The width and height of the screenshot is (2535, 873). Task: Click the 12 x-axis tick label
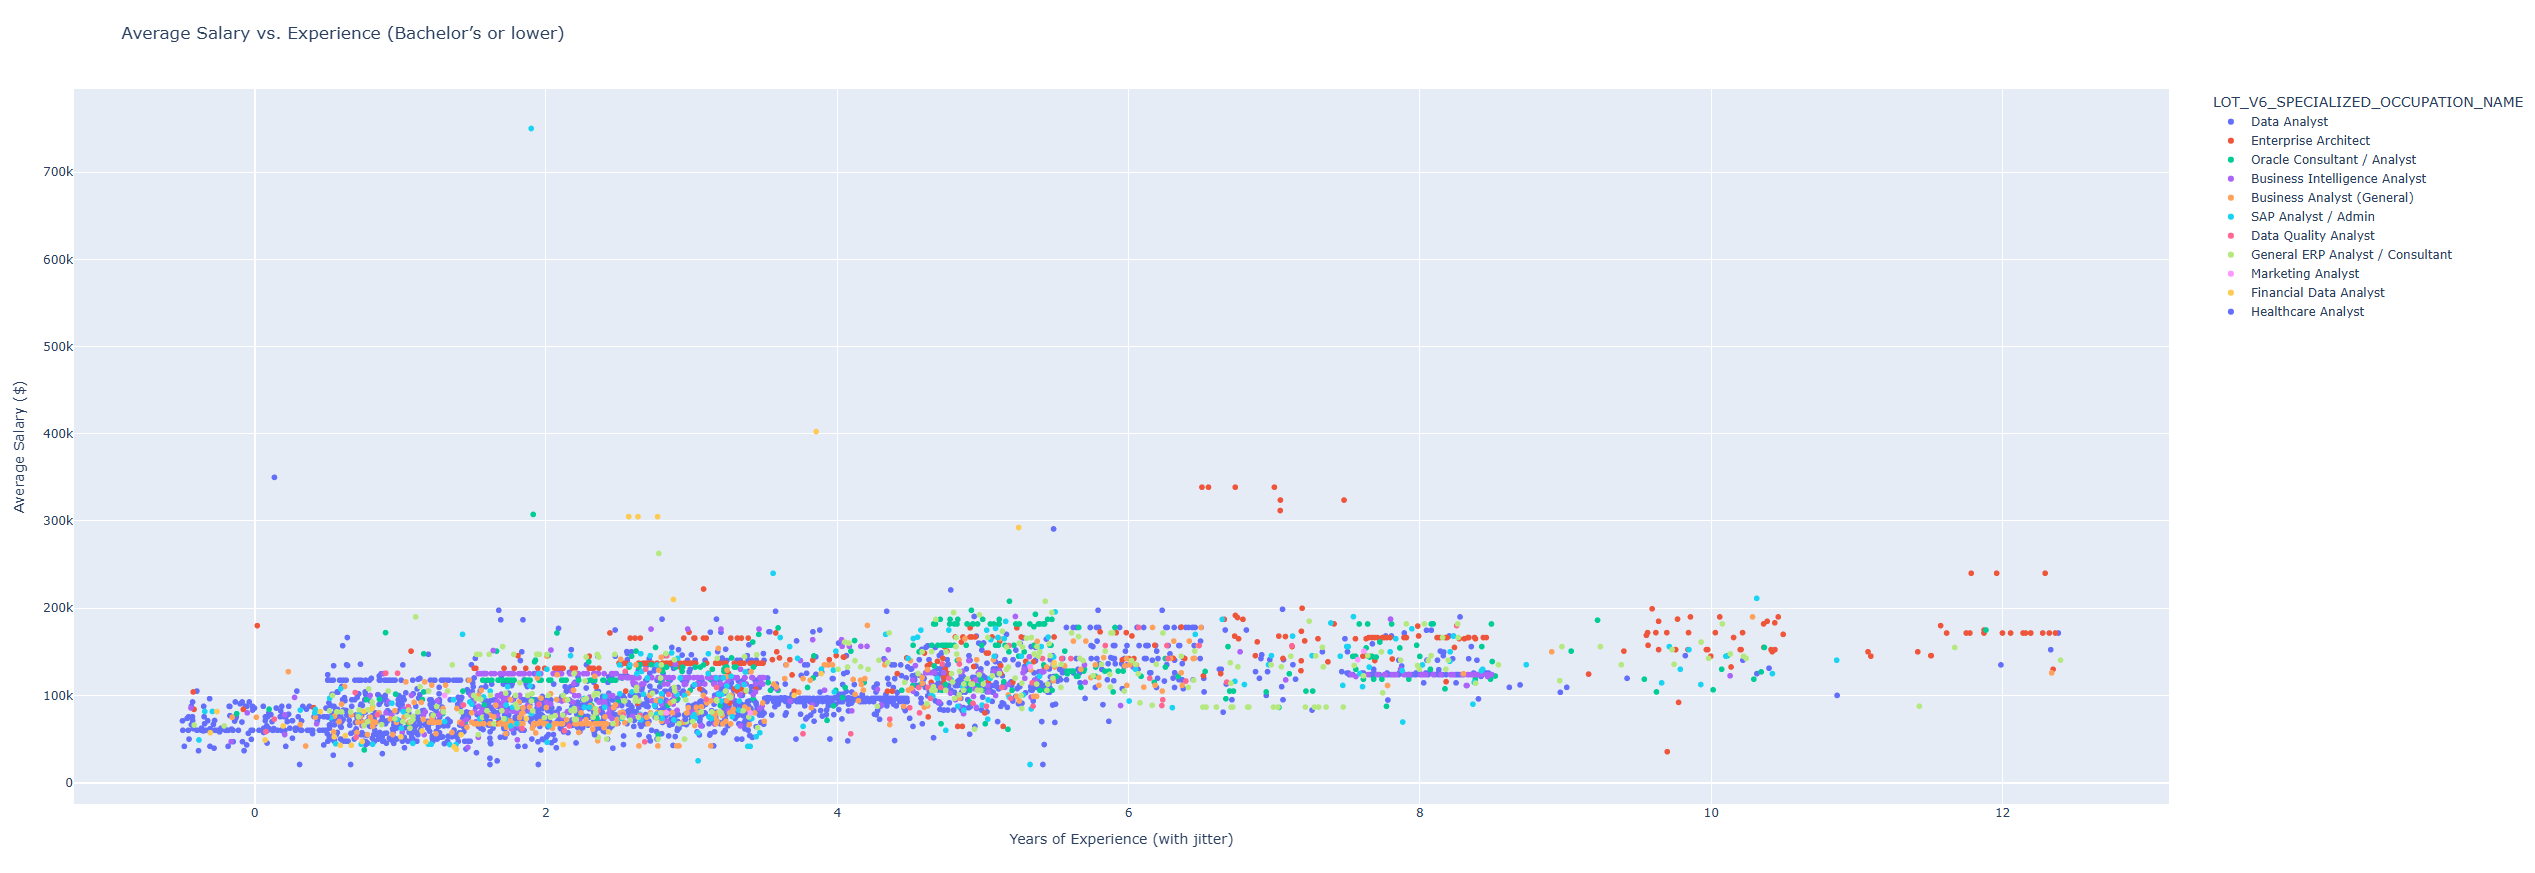(x=2002, y=813)
